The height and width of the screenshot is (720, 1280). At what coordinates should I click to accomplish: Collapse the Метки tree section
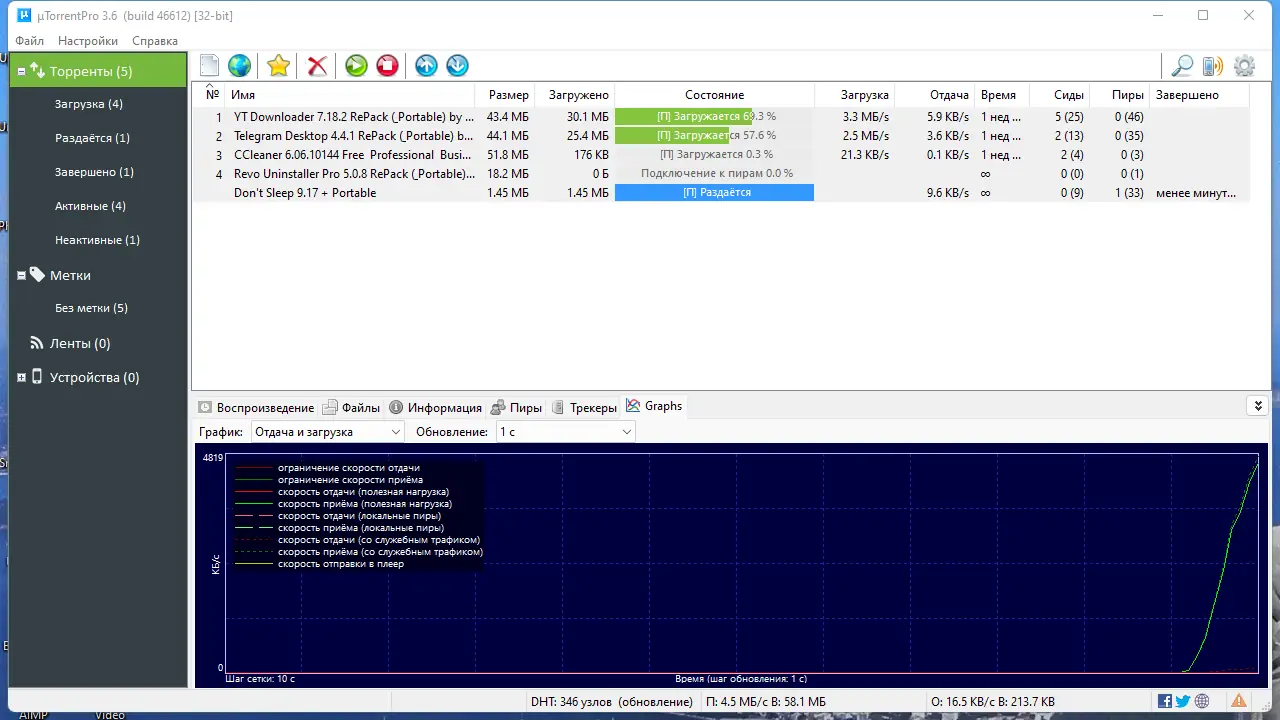21,275
